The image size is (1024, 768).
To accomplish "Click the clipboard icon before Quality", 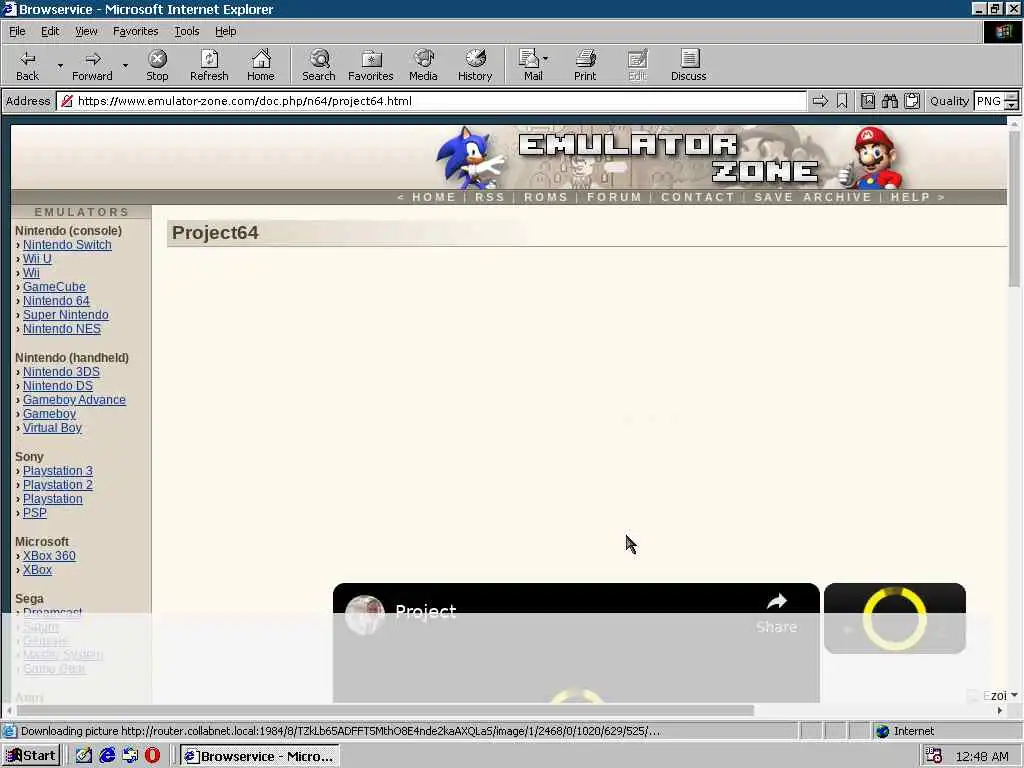I will pyautogui.click(x=912, y=101).
